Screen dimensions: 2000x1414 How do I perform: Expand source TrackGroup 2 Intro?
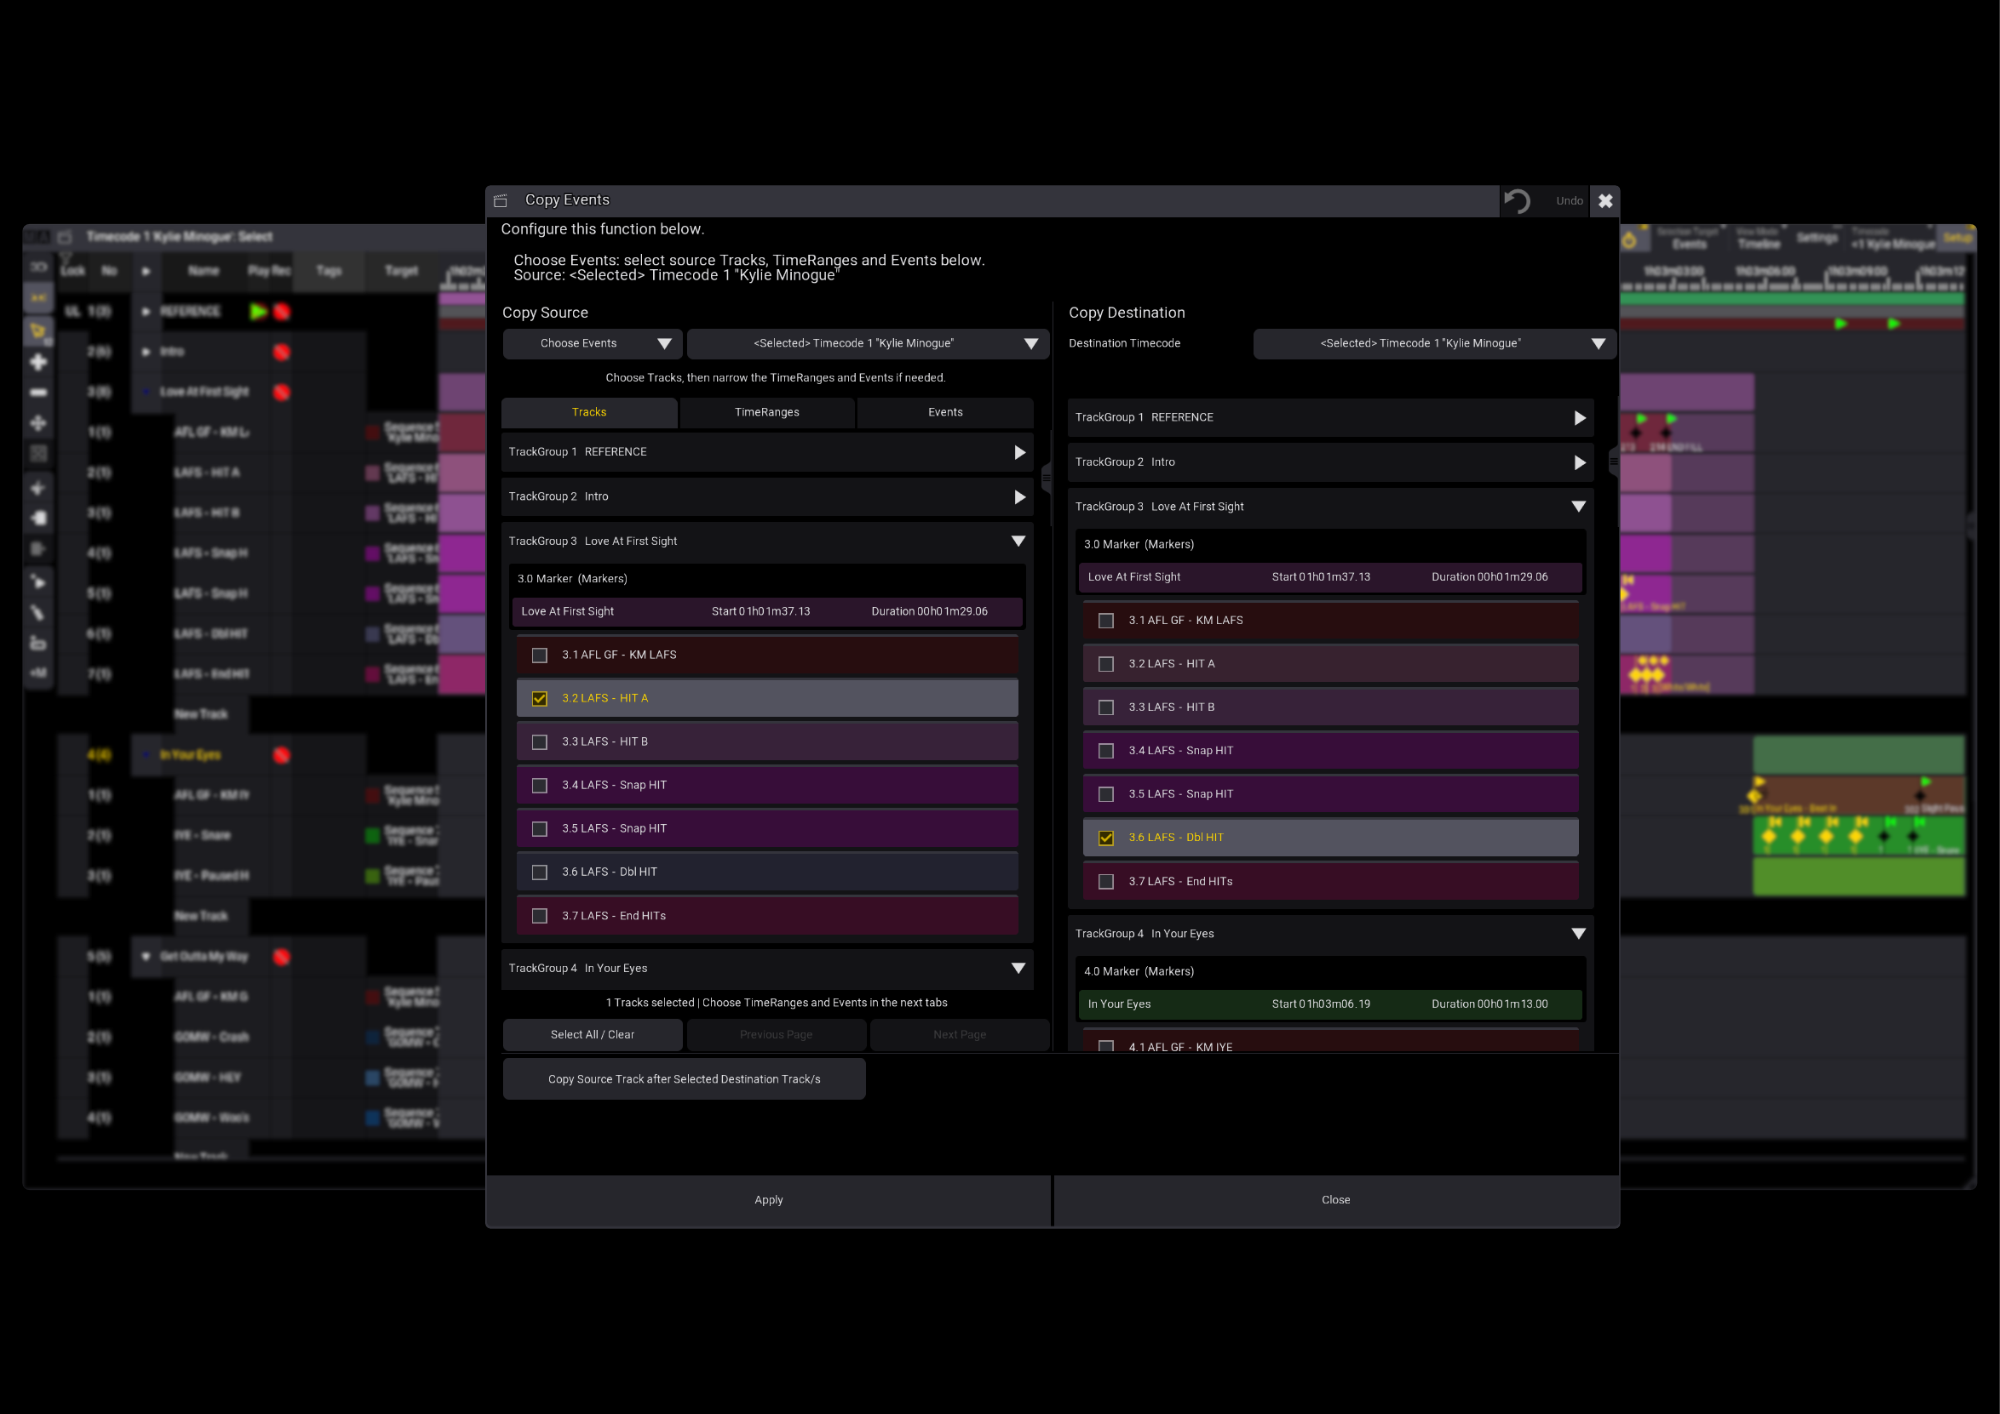[x=1019, y=497]
